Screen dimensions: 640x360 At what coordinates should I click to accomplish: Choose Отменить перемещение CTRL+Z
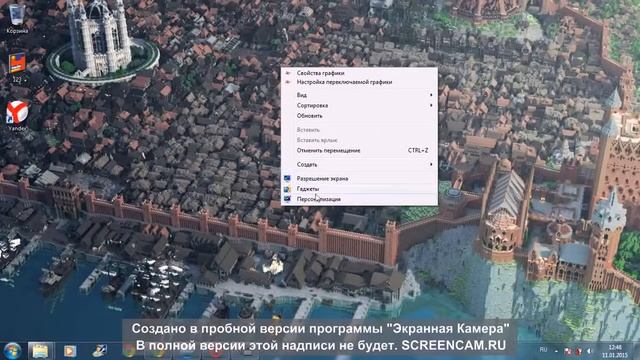(x=359, y=151)
